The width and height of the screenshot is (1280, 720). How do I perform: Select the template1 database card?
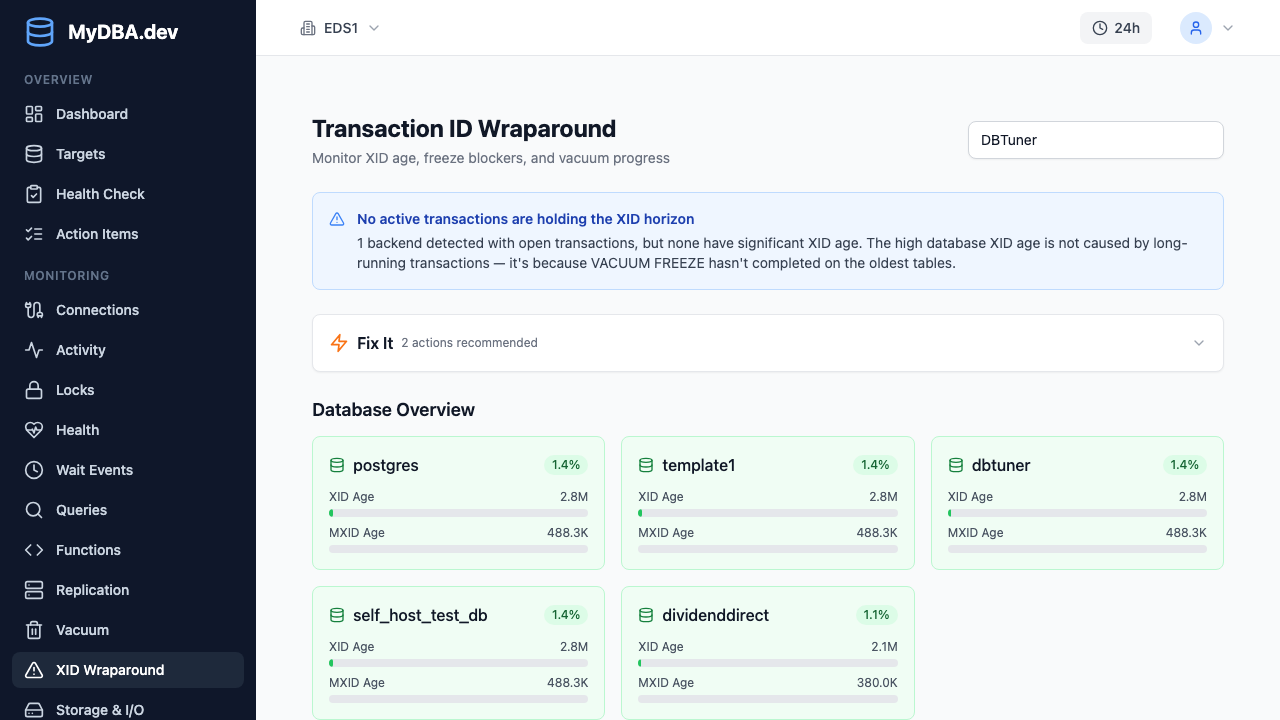pyautogui.click(x=768, y=503)
